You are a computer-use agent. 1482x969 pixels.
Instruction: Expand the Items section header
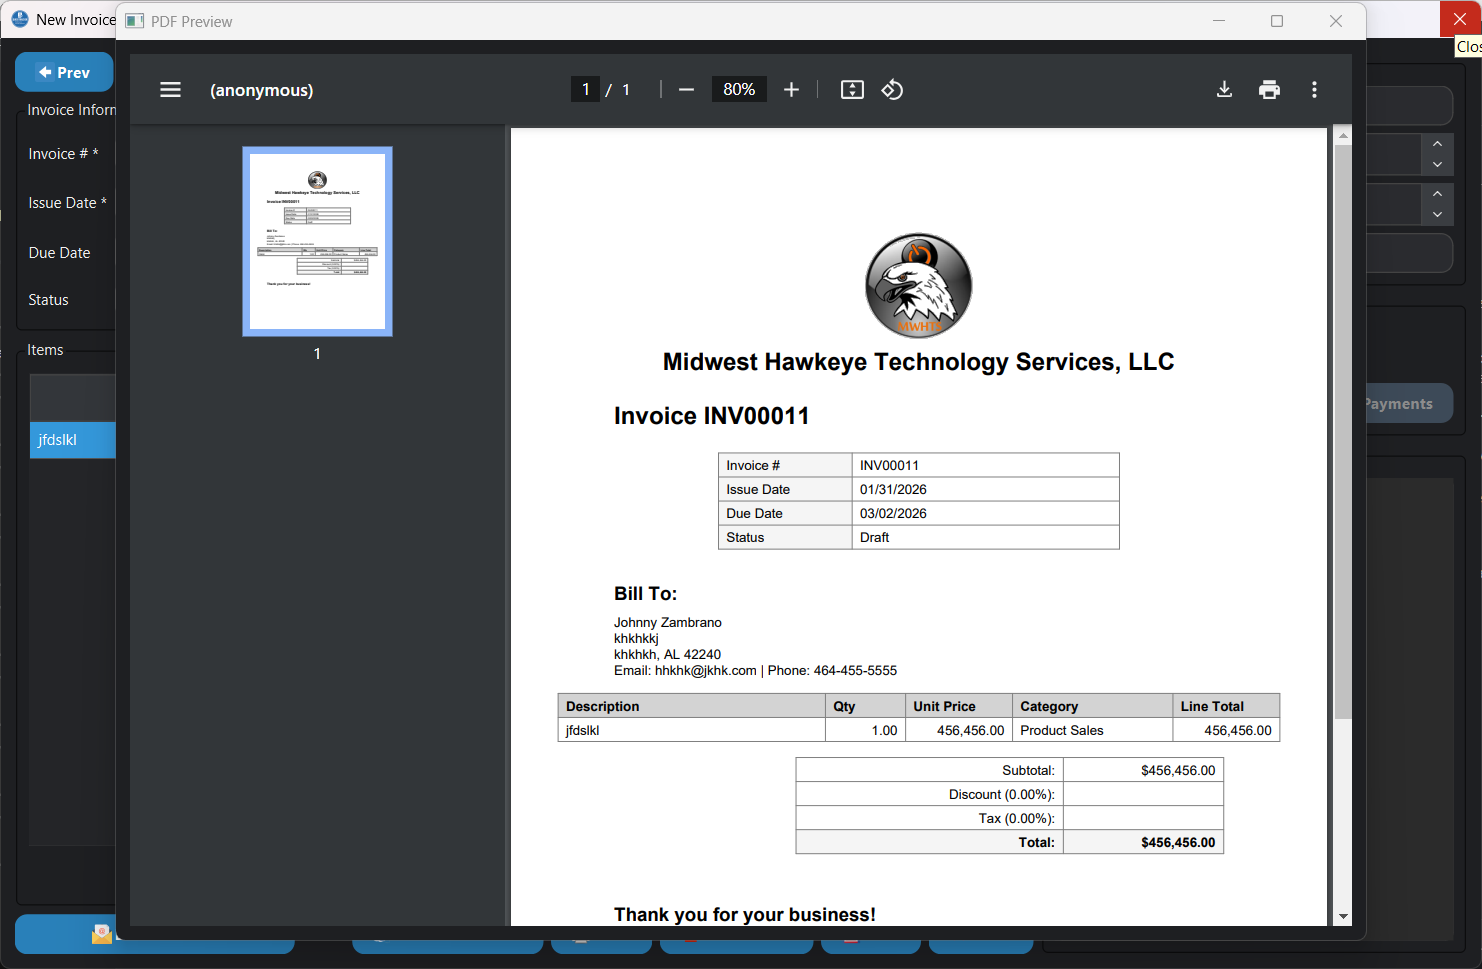[45, 349]
